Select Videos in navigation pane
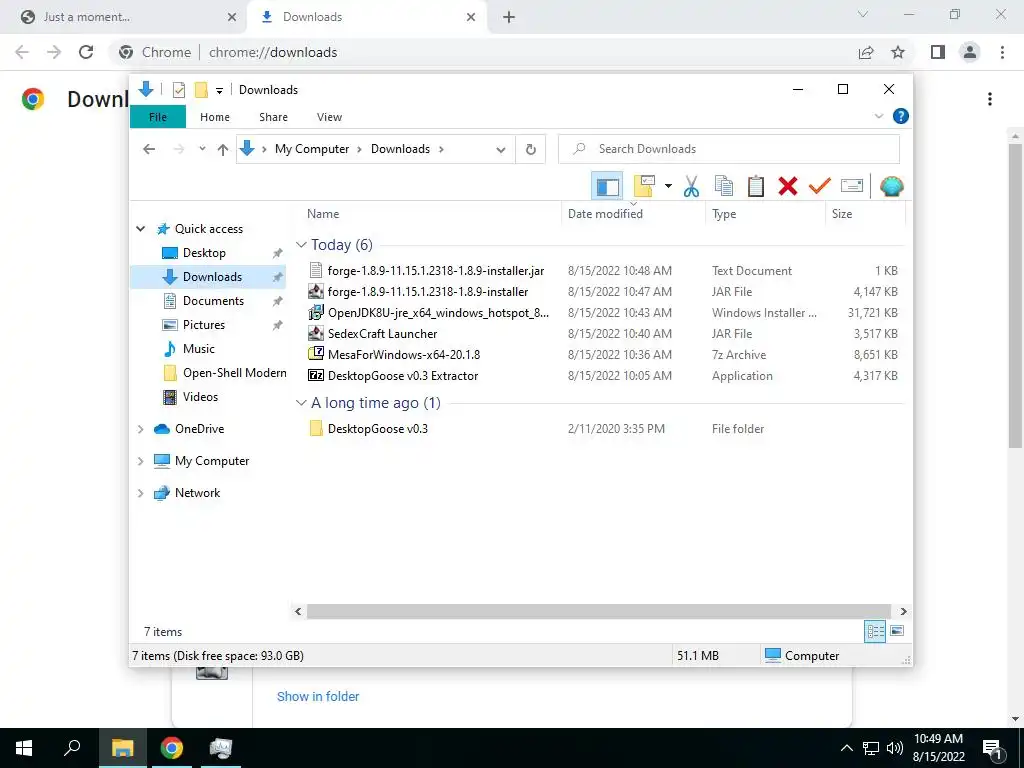The height and width of the screenshot is (768, 1024). 200,397
